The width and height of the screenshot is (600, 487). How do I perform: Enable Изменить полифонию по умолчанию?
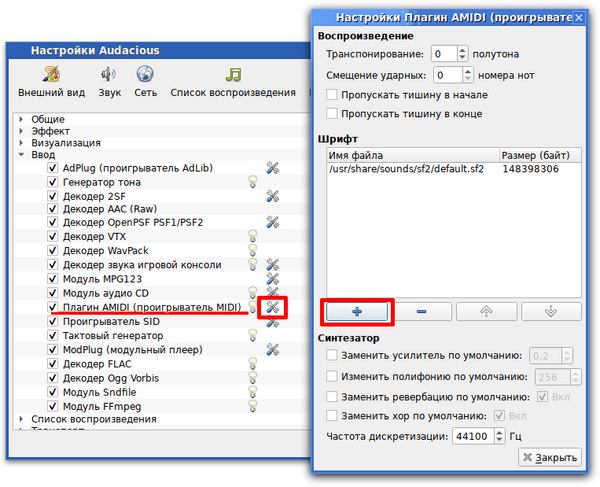pyautogui.click(x=332, y=376)
